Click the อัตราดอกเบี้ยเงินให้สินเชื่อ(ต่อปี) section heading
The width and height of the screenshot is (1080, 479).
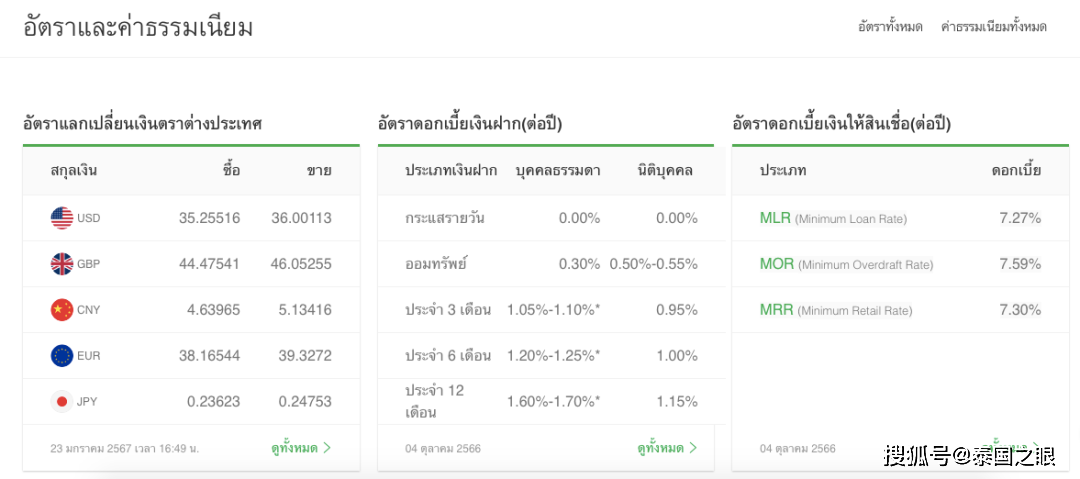point(841,124)
